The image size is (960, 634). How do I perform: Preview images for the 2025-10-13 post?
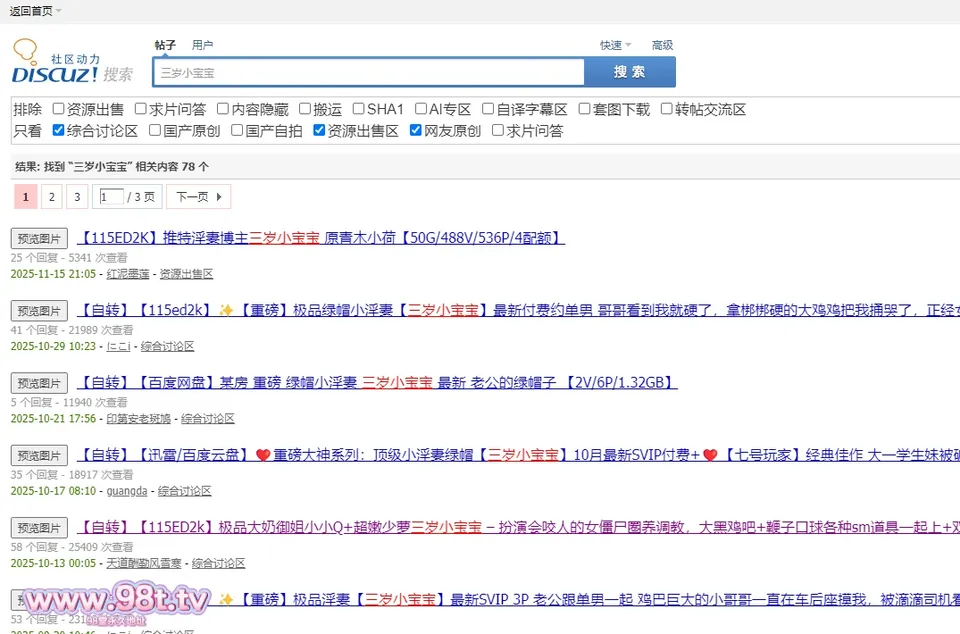(39, 528)
